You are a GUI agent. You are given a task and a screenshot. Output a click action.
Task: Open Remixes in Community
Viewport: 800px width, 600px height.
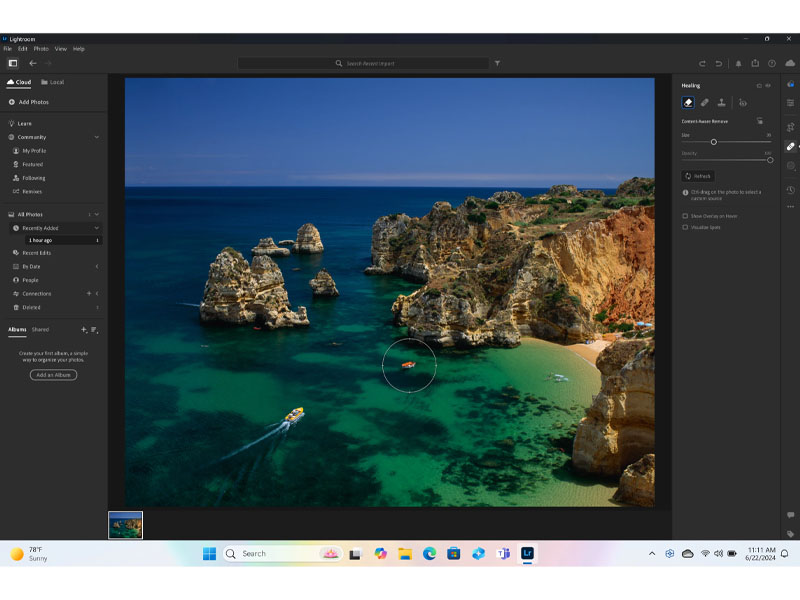pyautogui.click(x=28, y=191)
